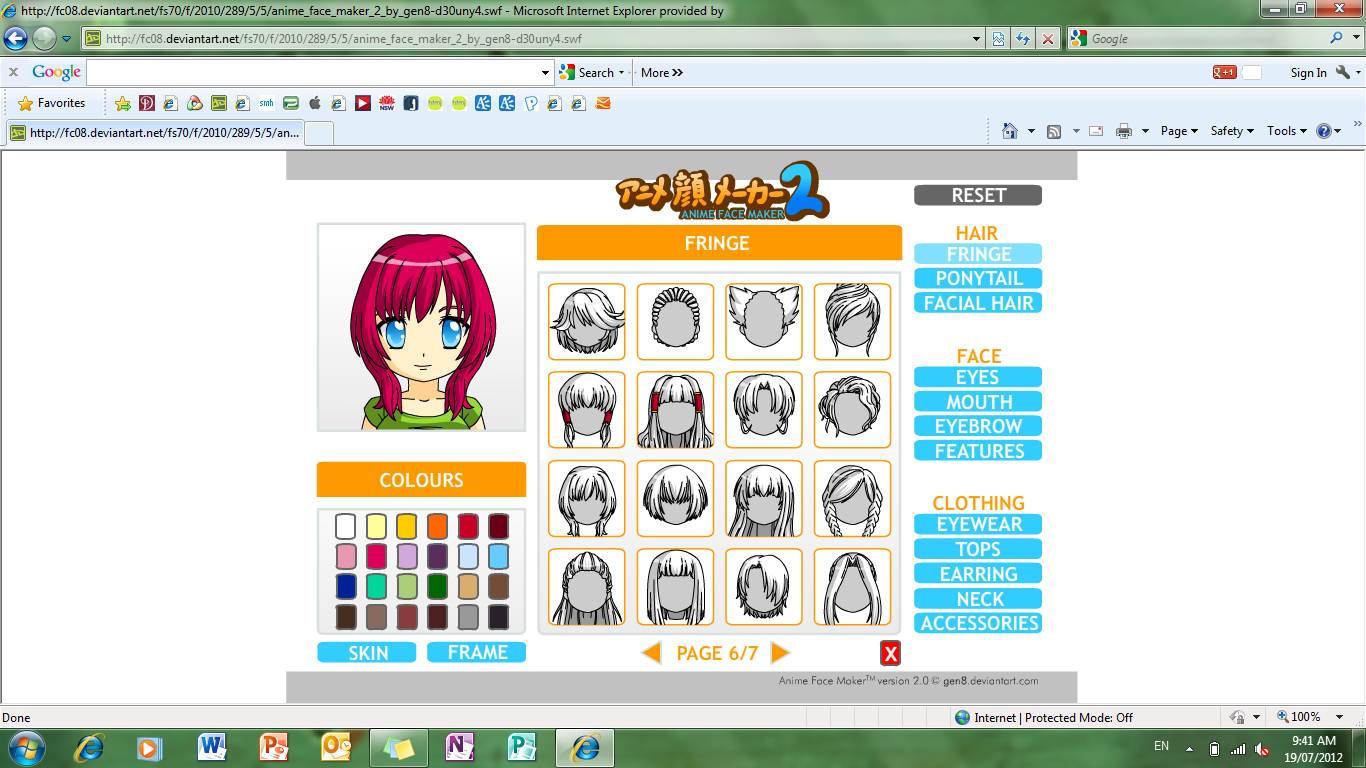Expand the Google toolbar More menu
This screenshot has height=768, width=1366.
tap(661, 72)
